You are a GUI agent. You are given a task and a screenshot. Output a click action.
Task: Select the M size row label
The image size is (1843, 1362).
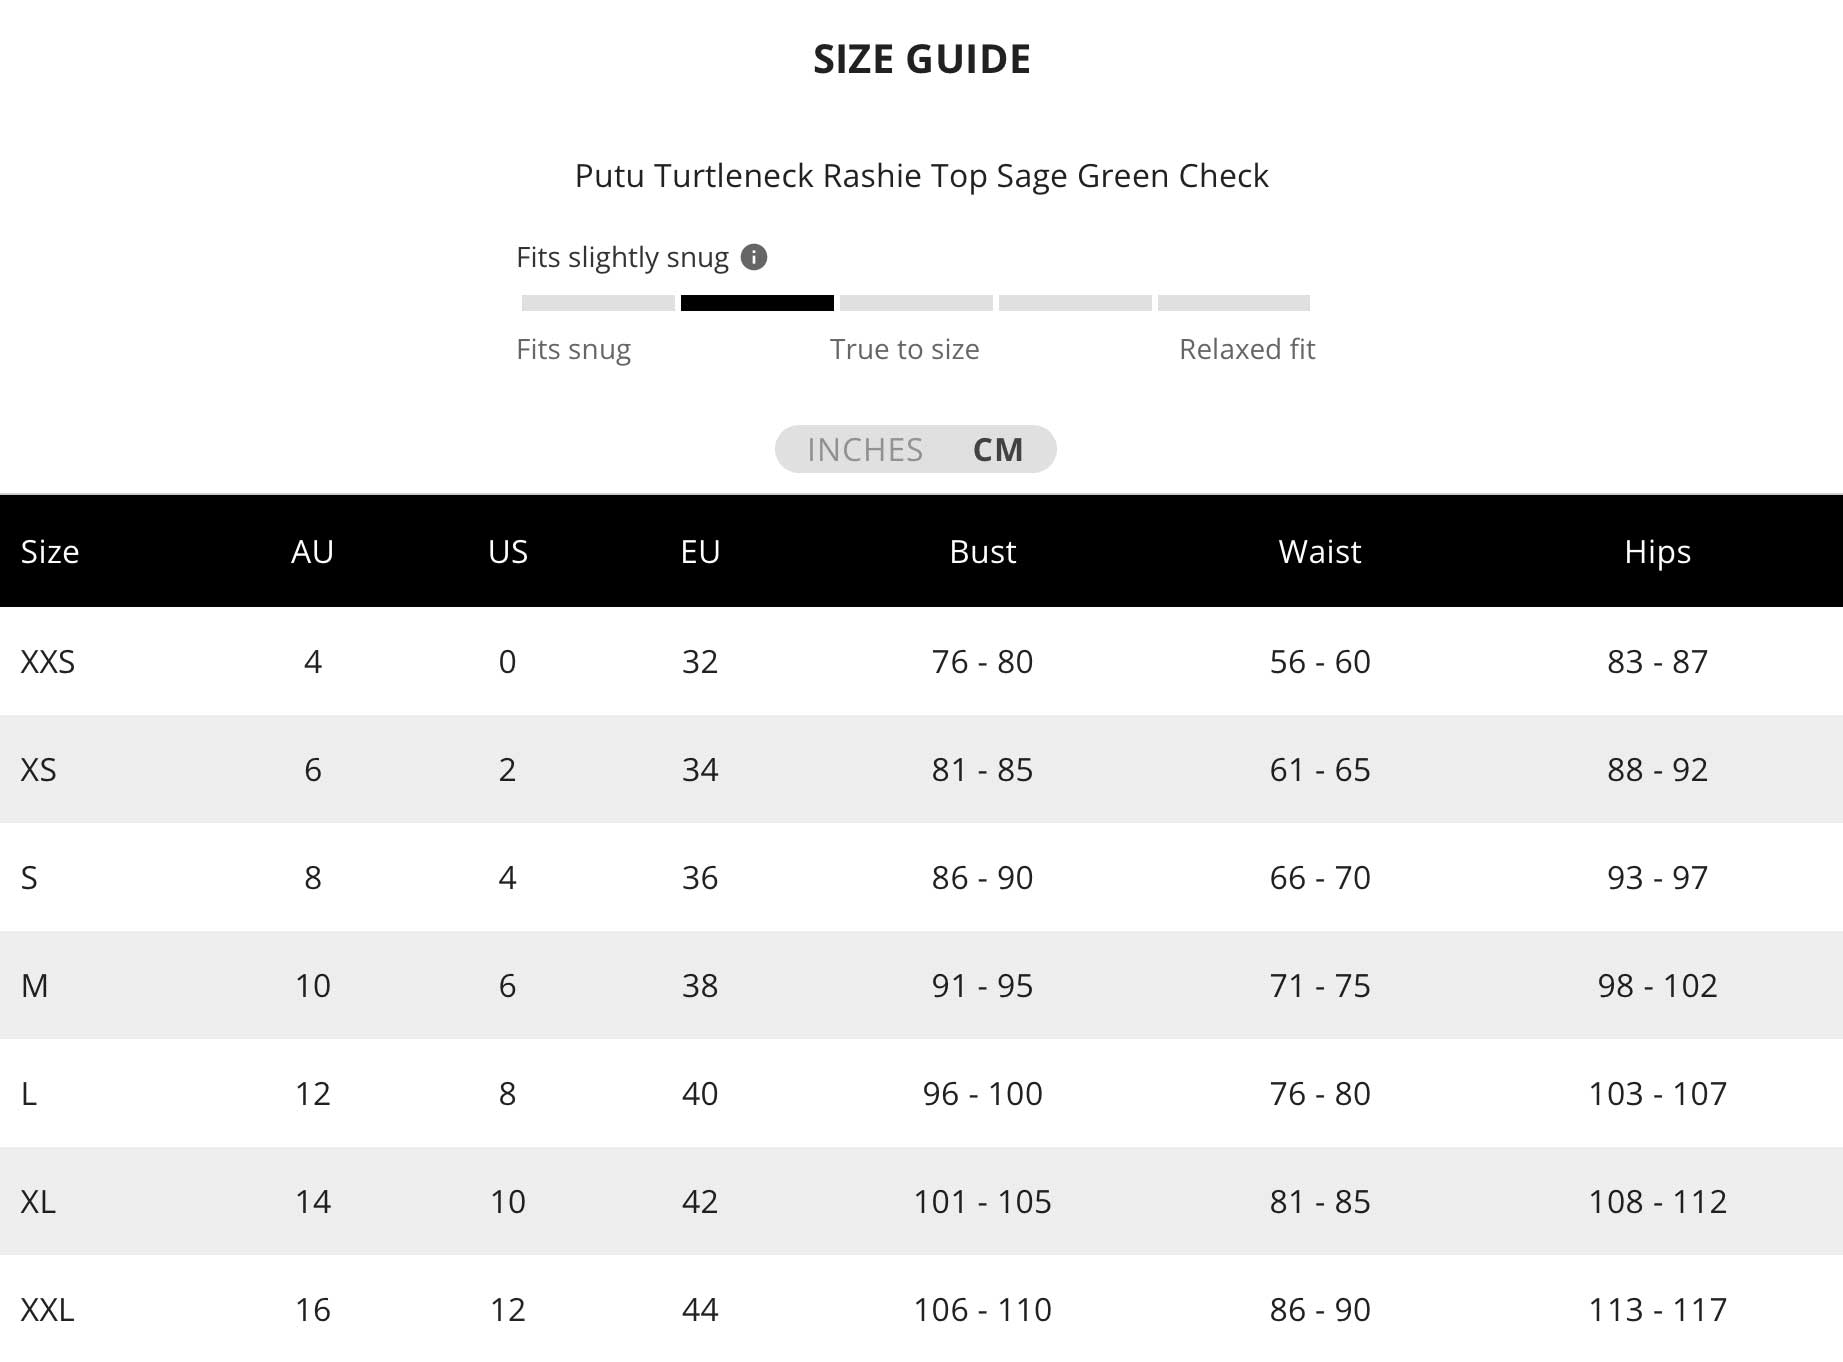(35, 986)
